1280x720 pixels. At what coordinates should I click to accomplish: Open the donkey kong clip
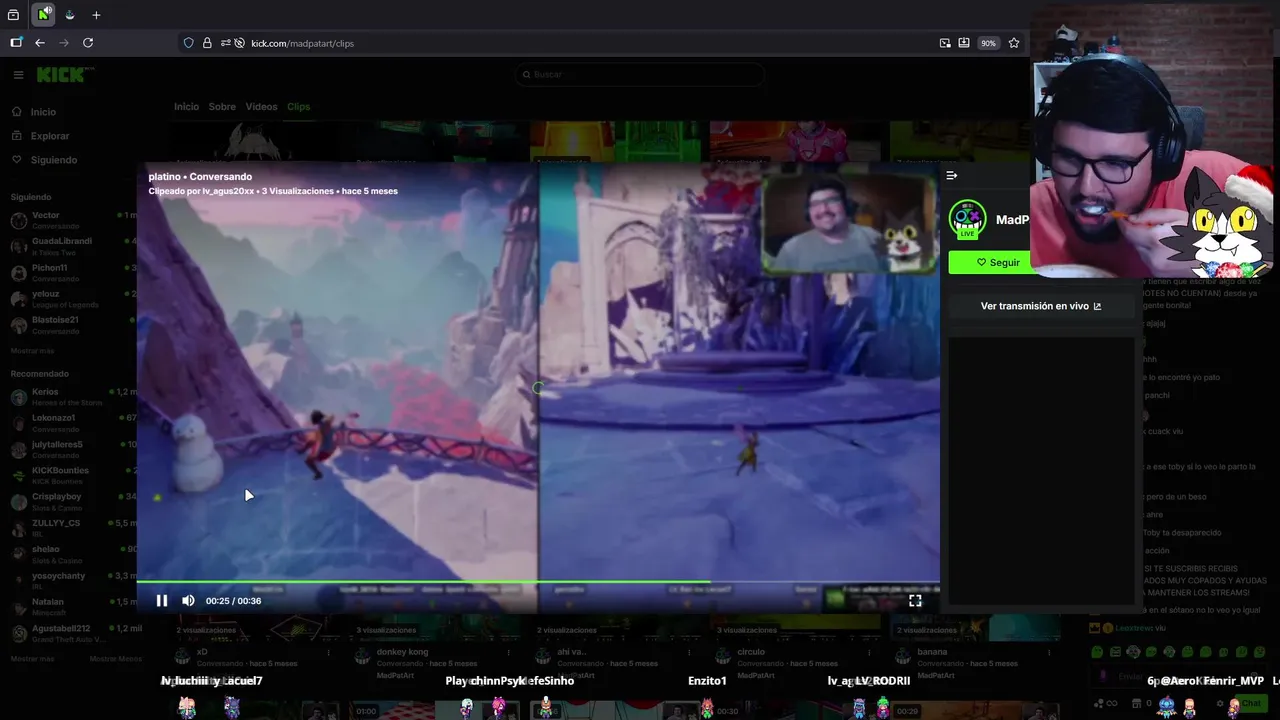tap(400, 652)
